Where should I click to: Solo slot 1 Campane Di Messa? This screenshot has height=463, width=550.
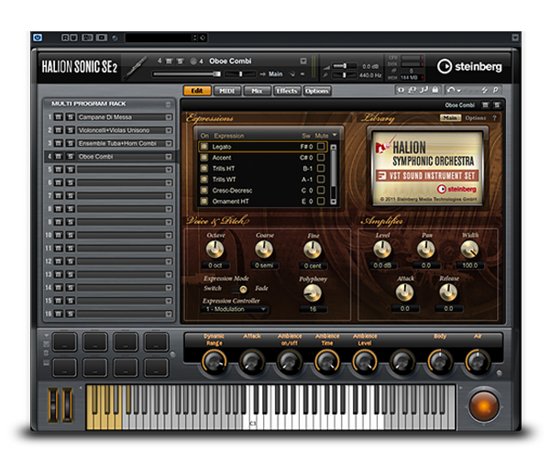[x=71, y=117]
